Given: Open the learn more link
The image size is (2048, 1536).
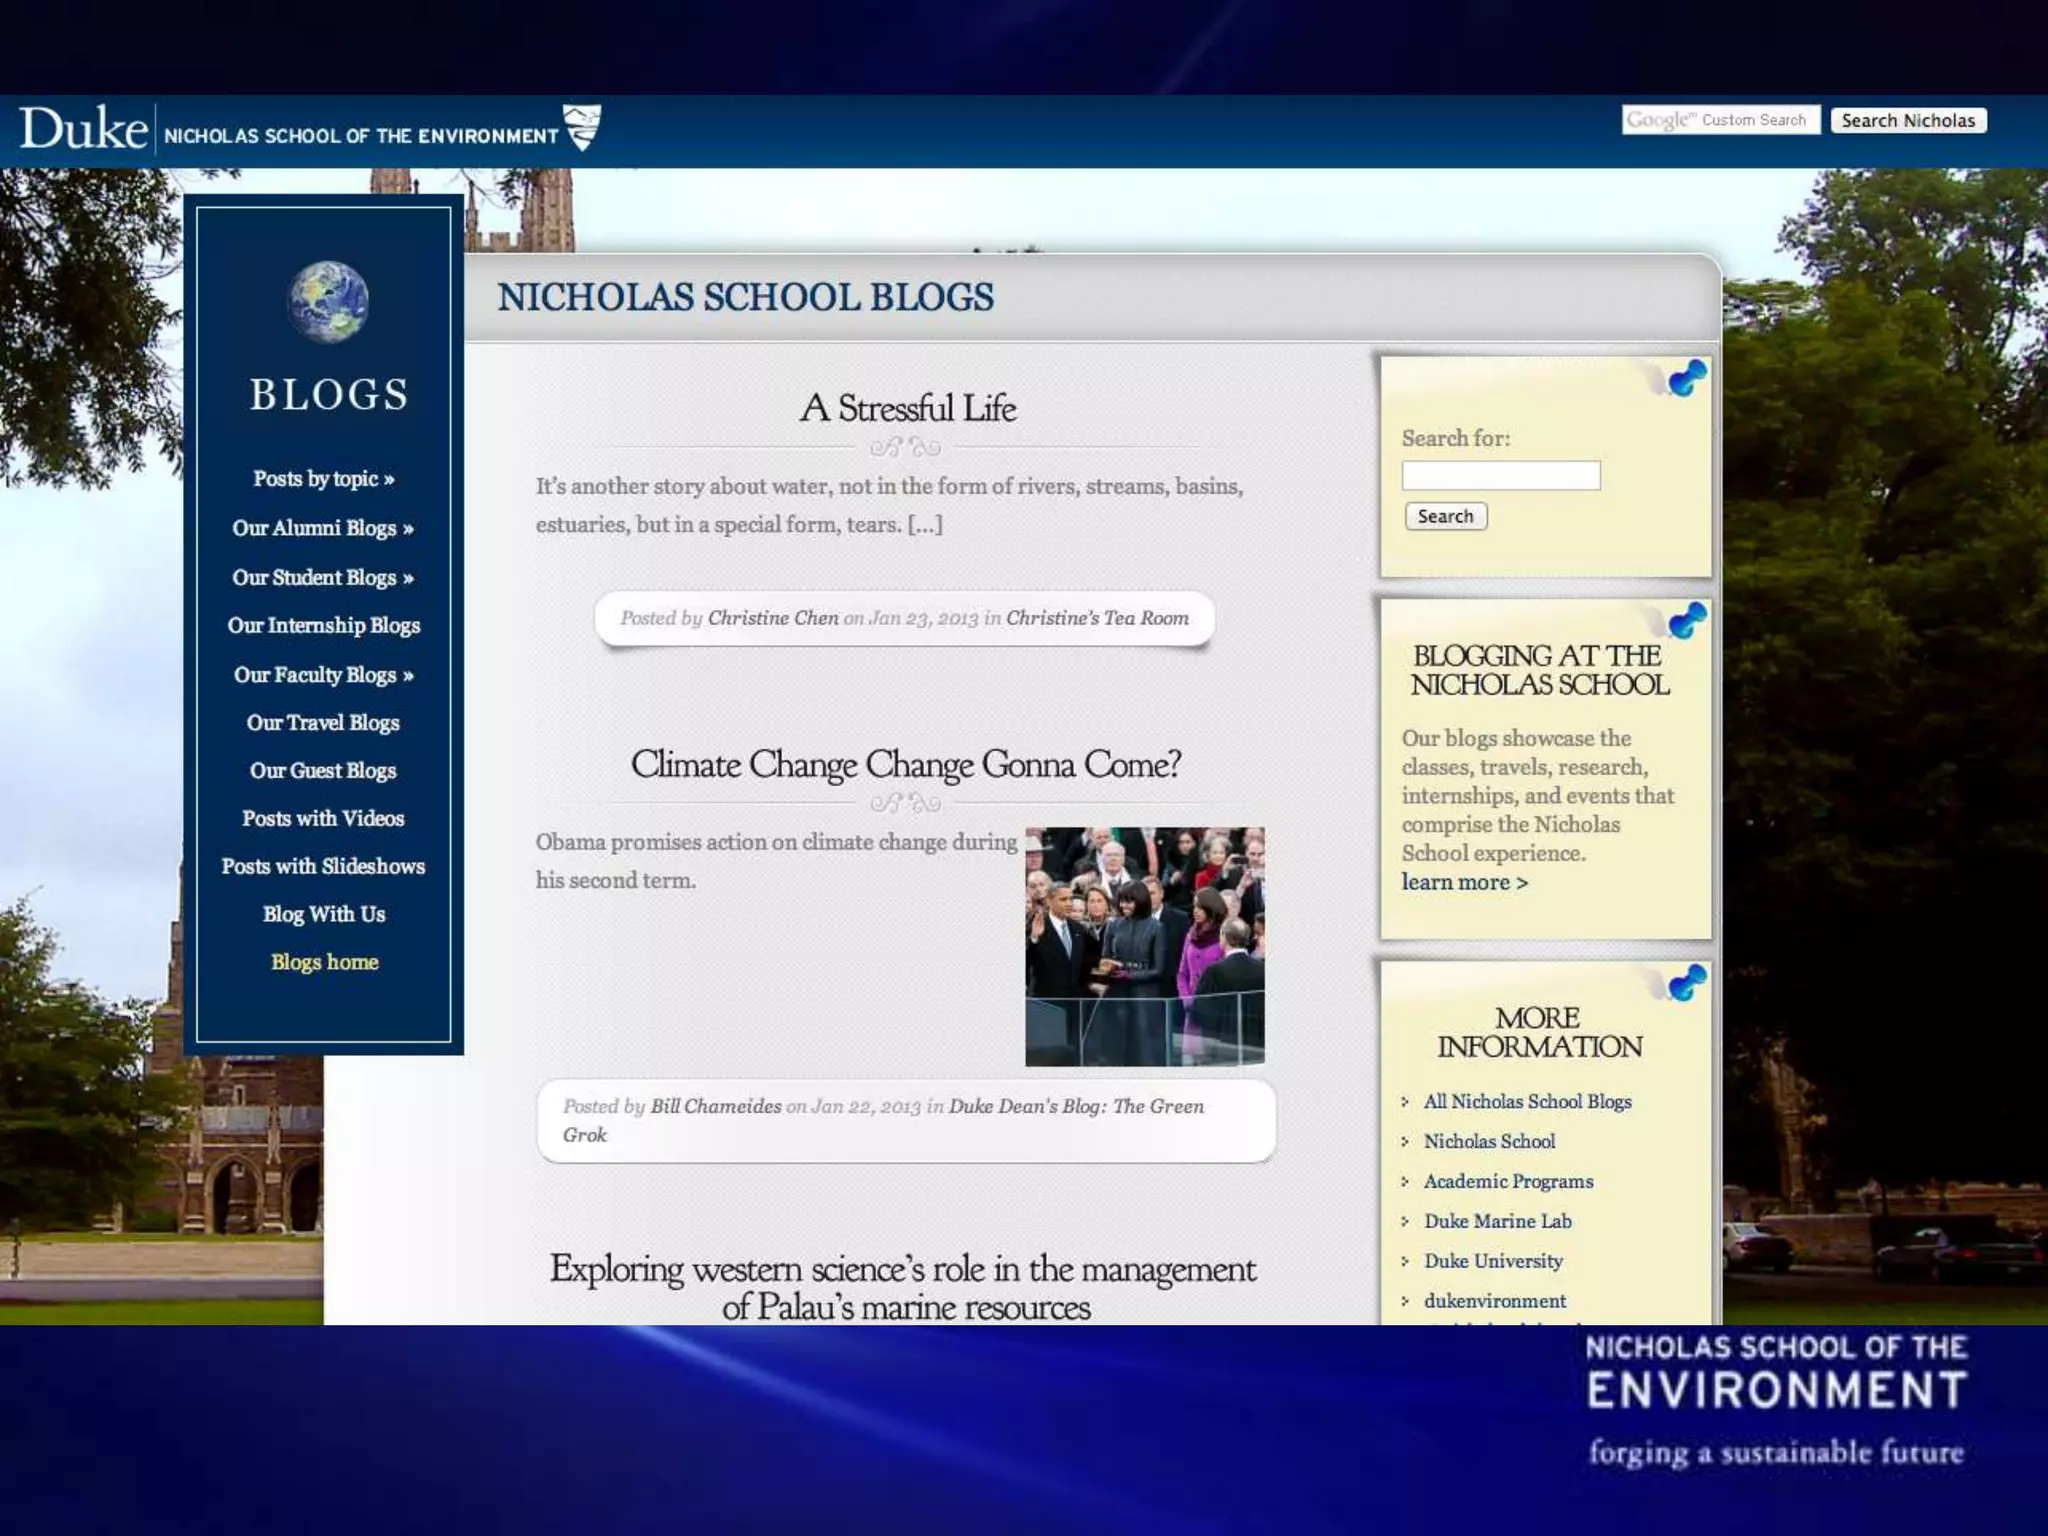Looking at the screenshot, I should 1464,883.
